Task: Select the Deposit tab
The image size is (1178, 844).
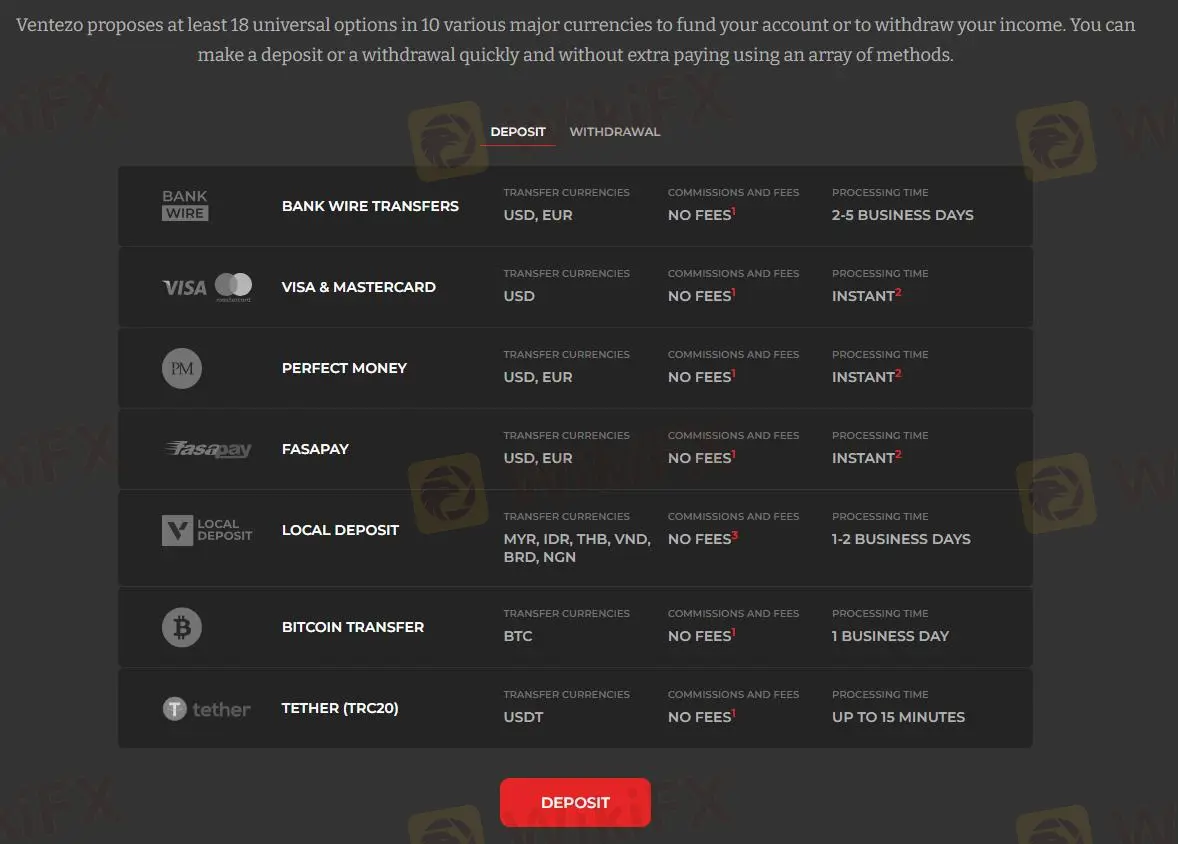Action: click(518, 132)
